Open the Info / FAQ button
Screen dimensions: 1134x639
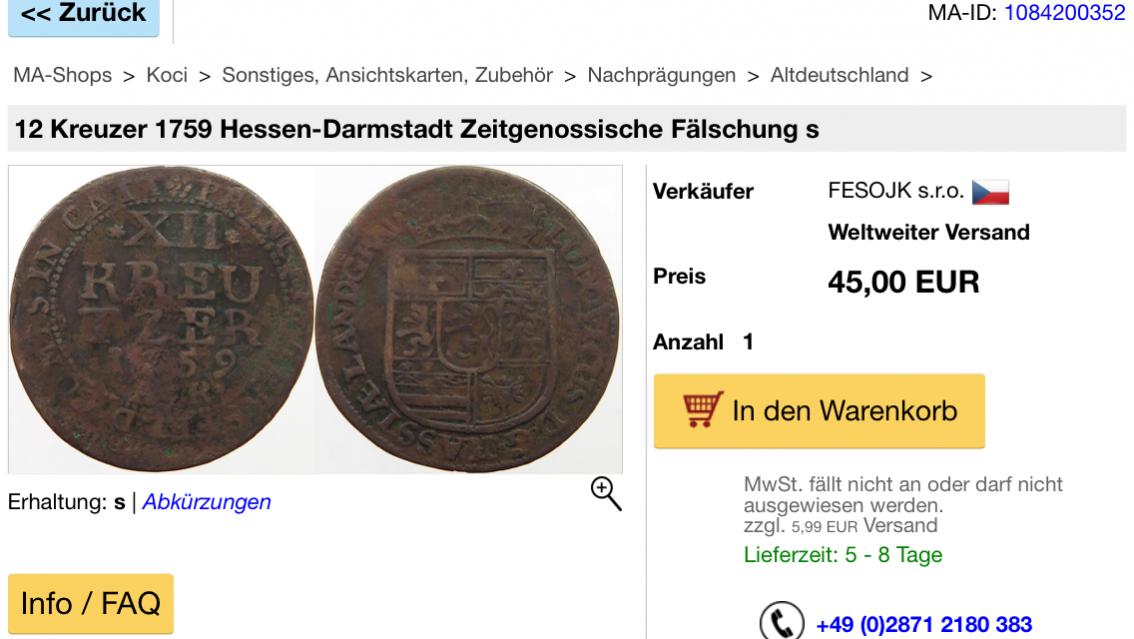(x=91, y=604)
